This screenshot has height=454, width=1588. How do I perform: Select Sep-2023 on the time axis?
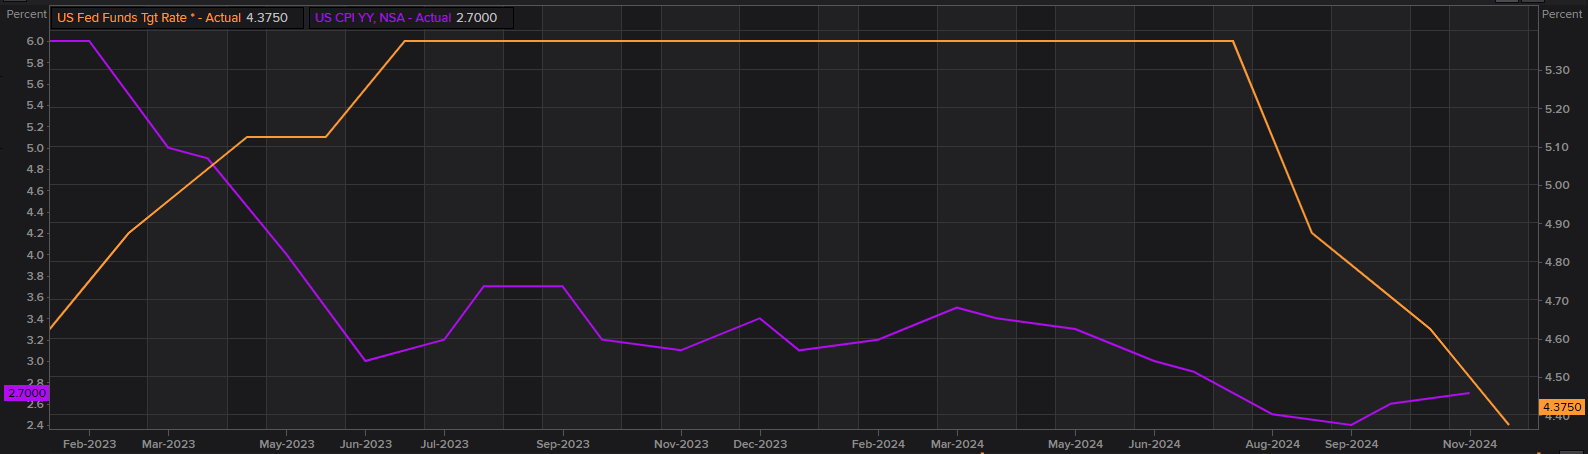coord(563,444)
